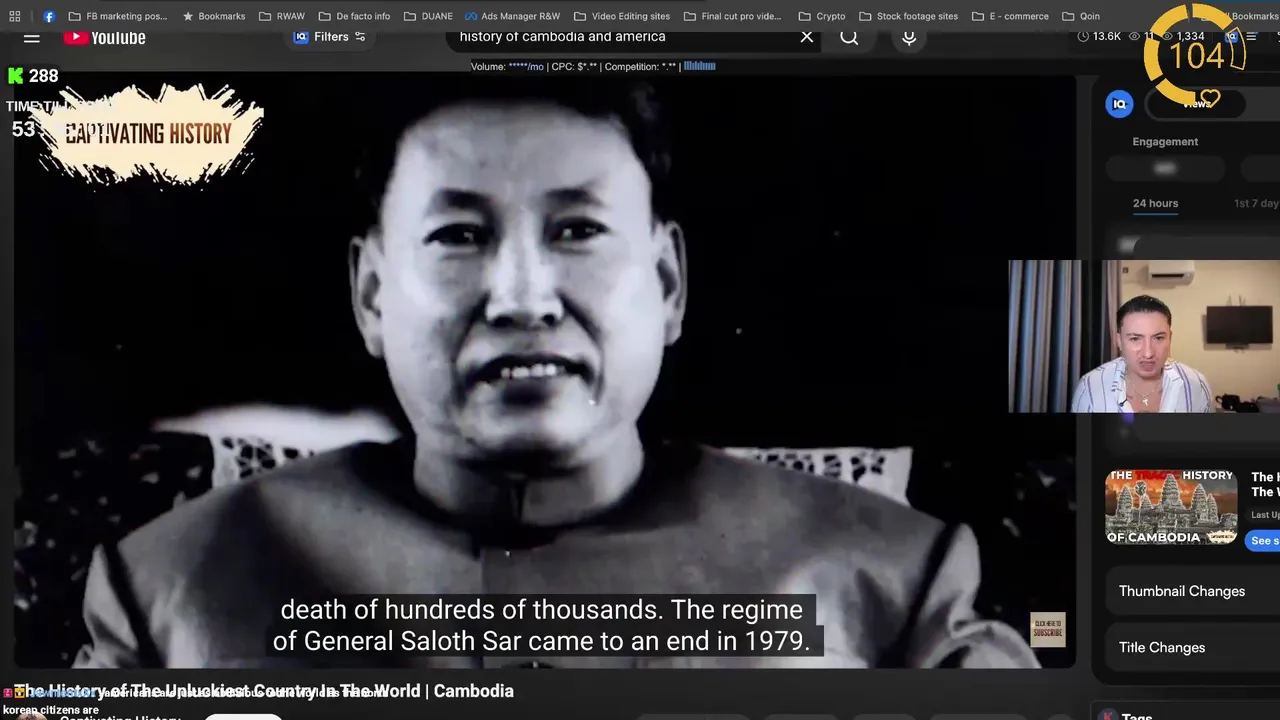Screen dimensions: 1280x720
Task: Click the 13.6K clock stat in toolbar
Action: click(1099, 36)
